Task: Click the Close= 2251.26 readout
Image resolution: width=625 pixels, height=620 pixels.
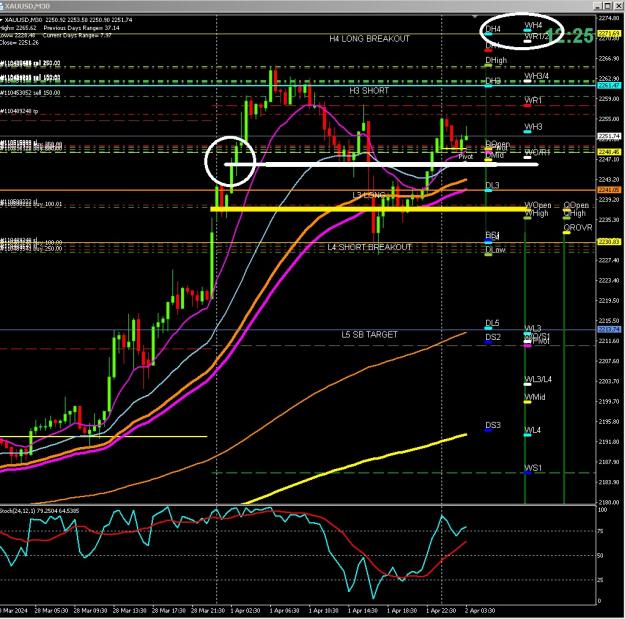Action: click(x=19, y=42)
